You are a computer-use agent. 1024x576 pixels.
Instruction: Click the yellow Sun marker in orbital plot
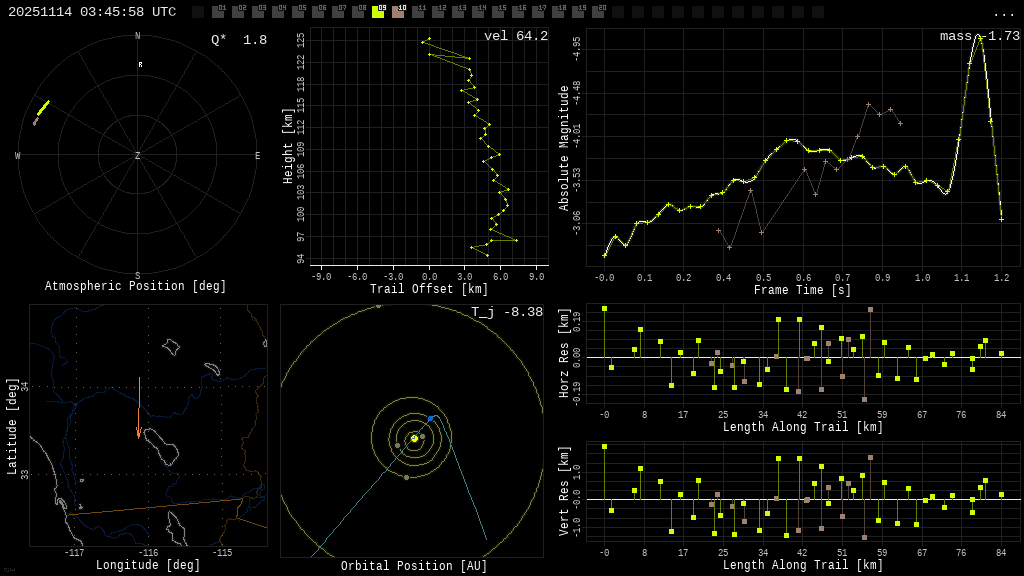(x=414, y=438)
